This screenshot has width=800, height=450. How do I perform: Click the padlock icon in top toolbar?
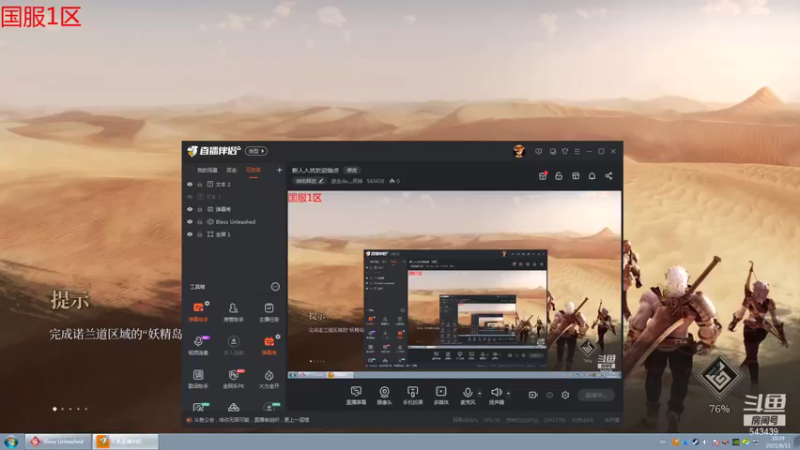[x=559, y=176]
